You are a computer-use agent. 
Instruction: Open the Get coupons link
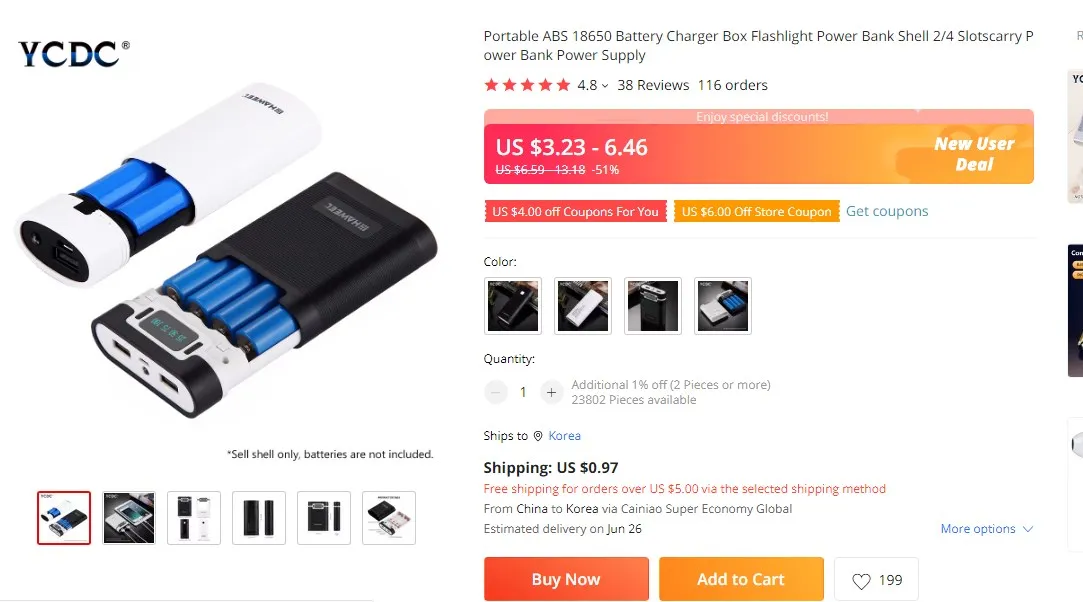click(887, 211)
